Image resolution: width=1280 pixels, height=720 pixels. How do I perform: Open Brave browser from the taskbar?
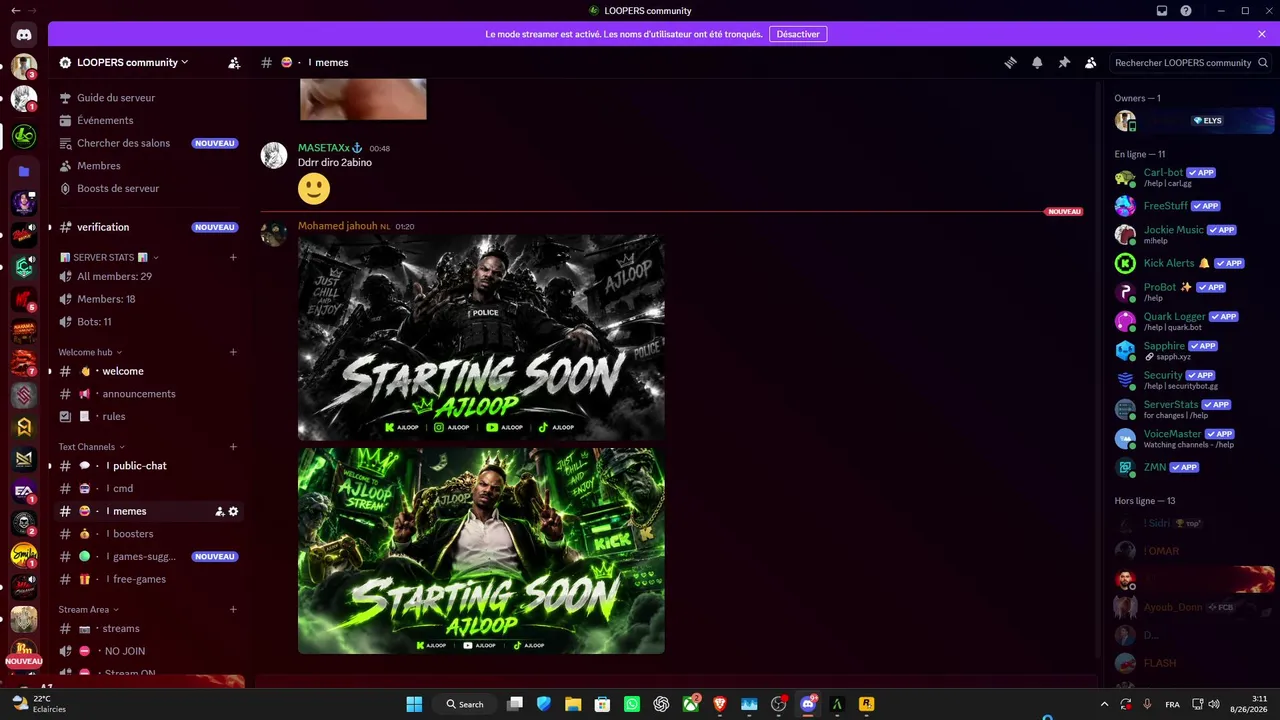tap(720, 704)
